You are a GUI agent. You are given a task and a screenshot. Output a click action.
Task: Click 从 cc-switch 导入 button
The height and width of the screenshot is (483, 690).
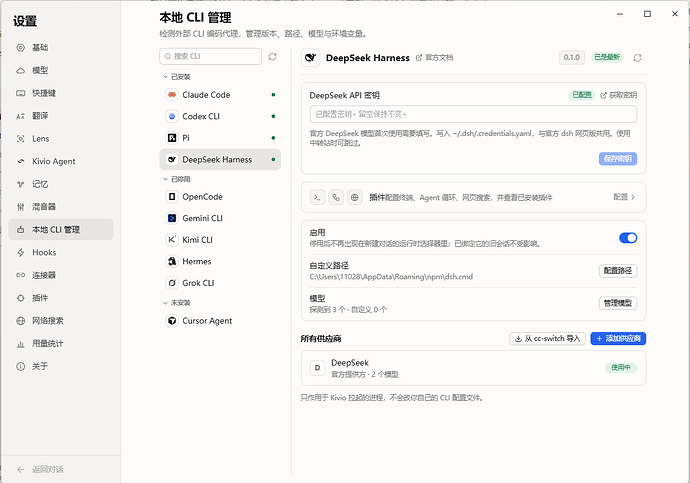547,339
